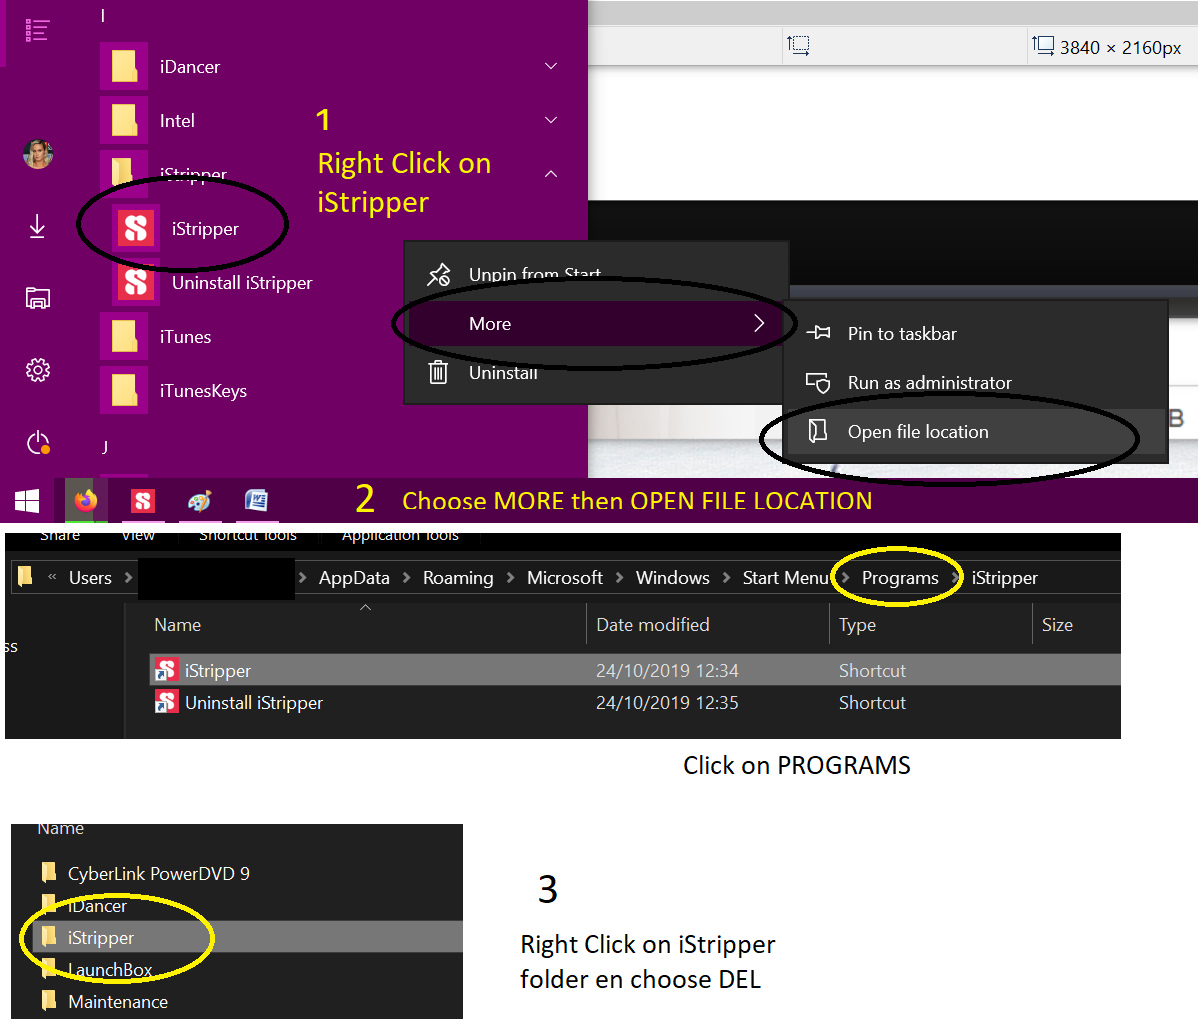This screenshot has height=1030, width=1204.
Task: Select the Uninstall iStripper shortcut file
Action: 253,703
